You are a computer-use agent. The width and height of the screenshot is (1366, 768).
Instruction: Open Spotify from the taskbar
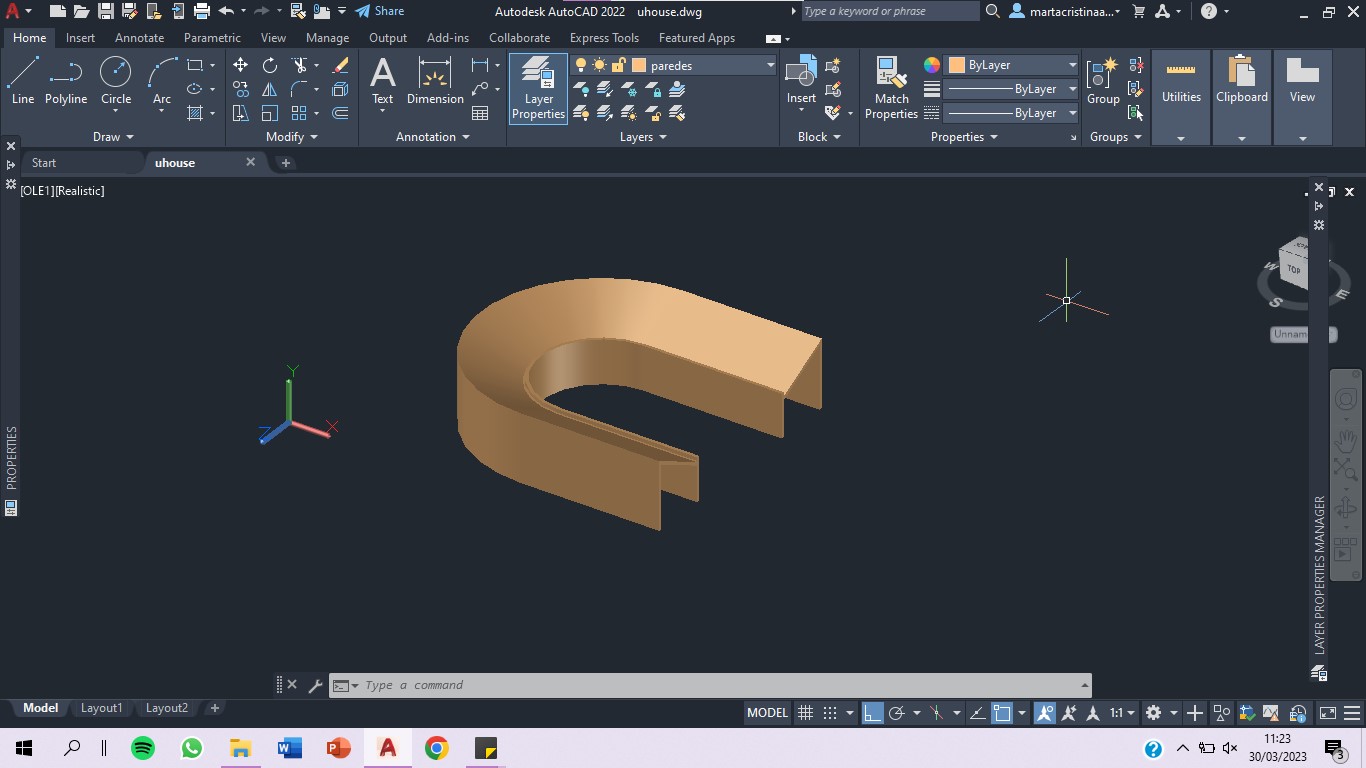click(143, 748)
